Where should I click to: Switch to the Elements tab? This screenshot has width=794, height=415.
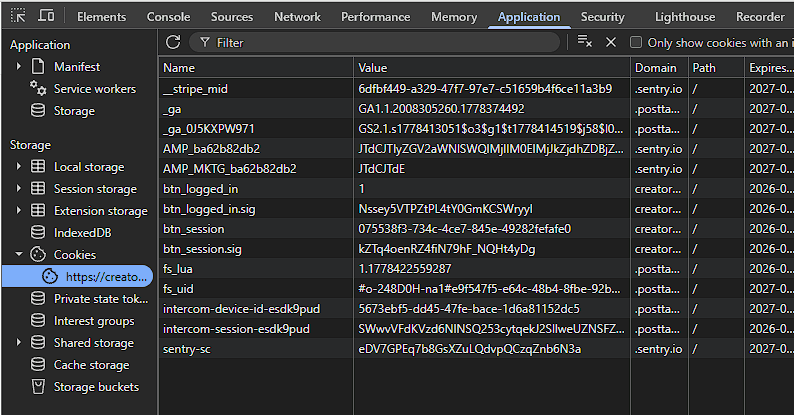101,17
